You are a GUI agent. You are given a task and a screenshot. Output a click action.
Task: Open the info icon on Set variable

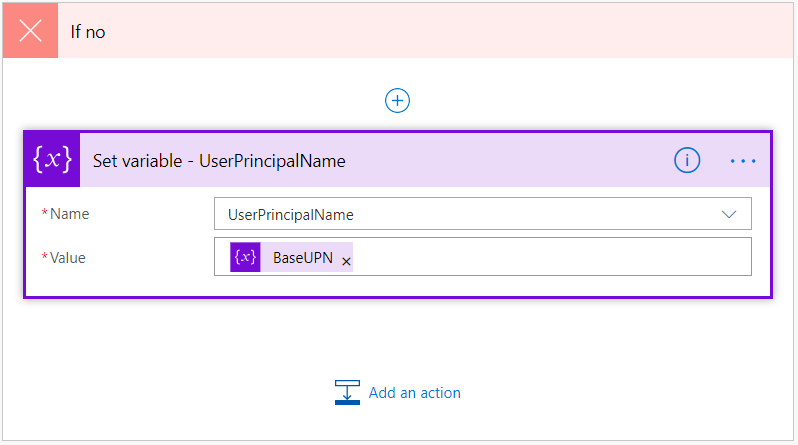687,160
